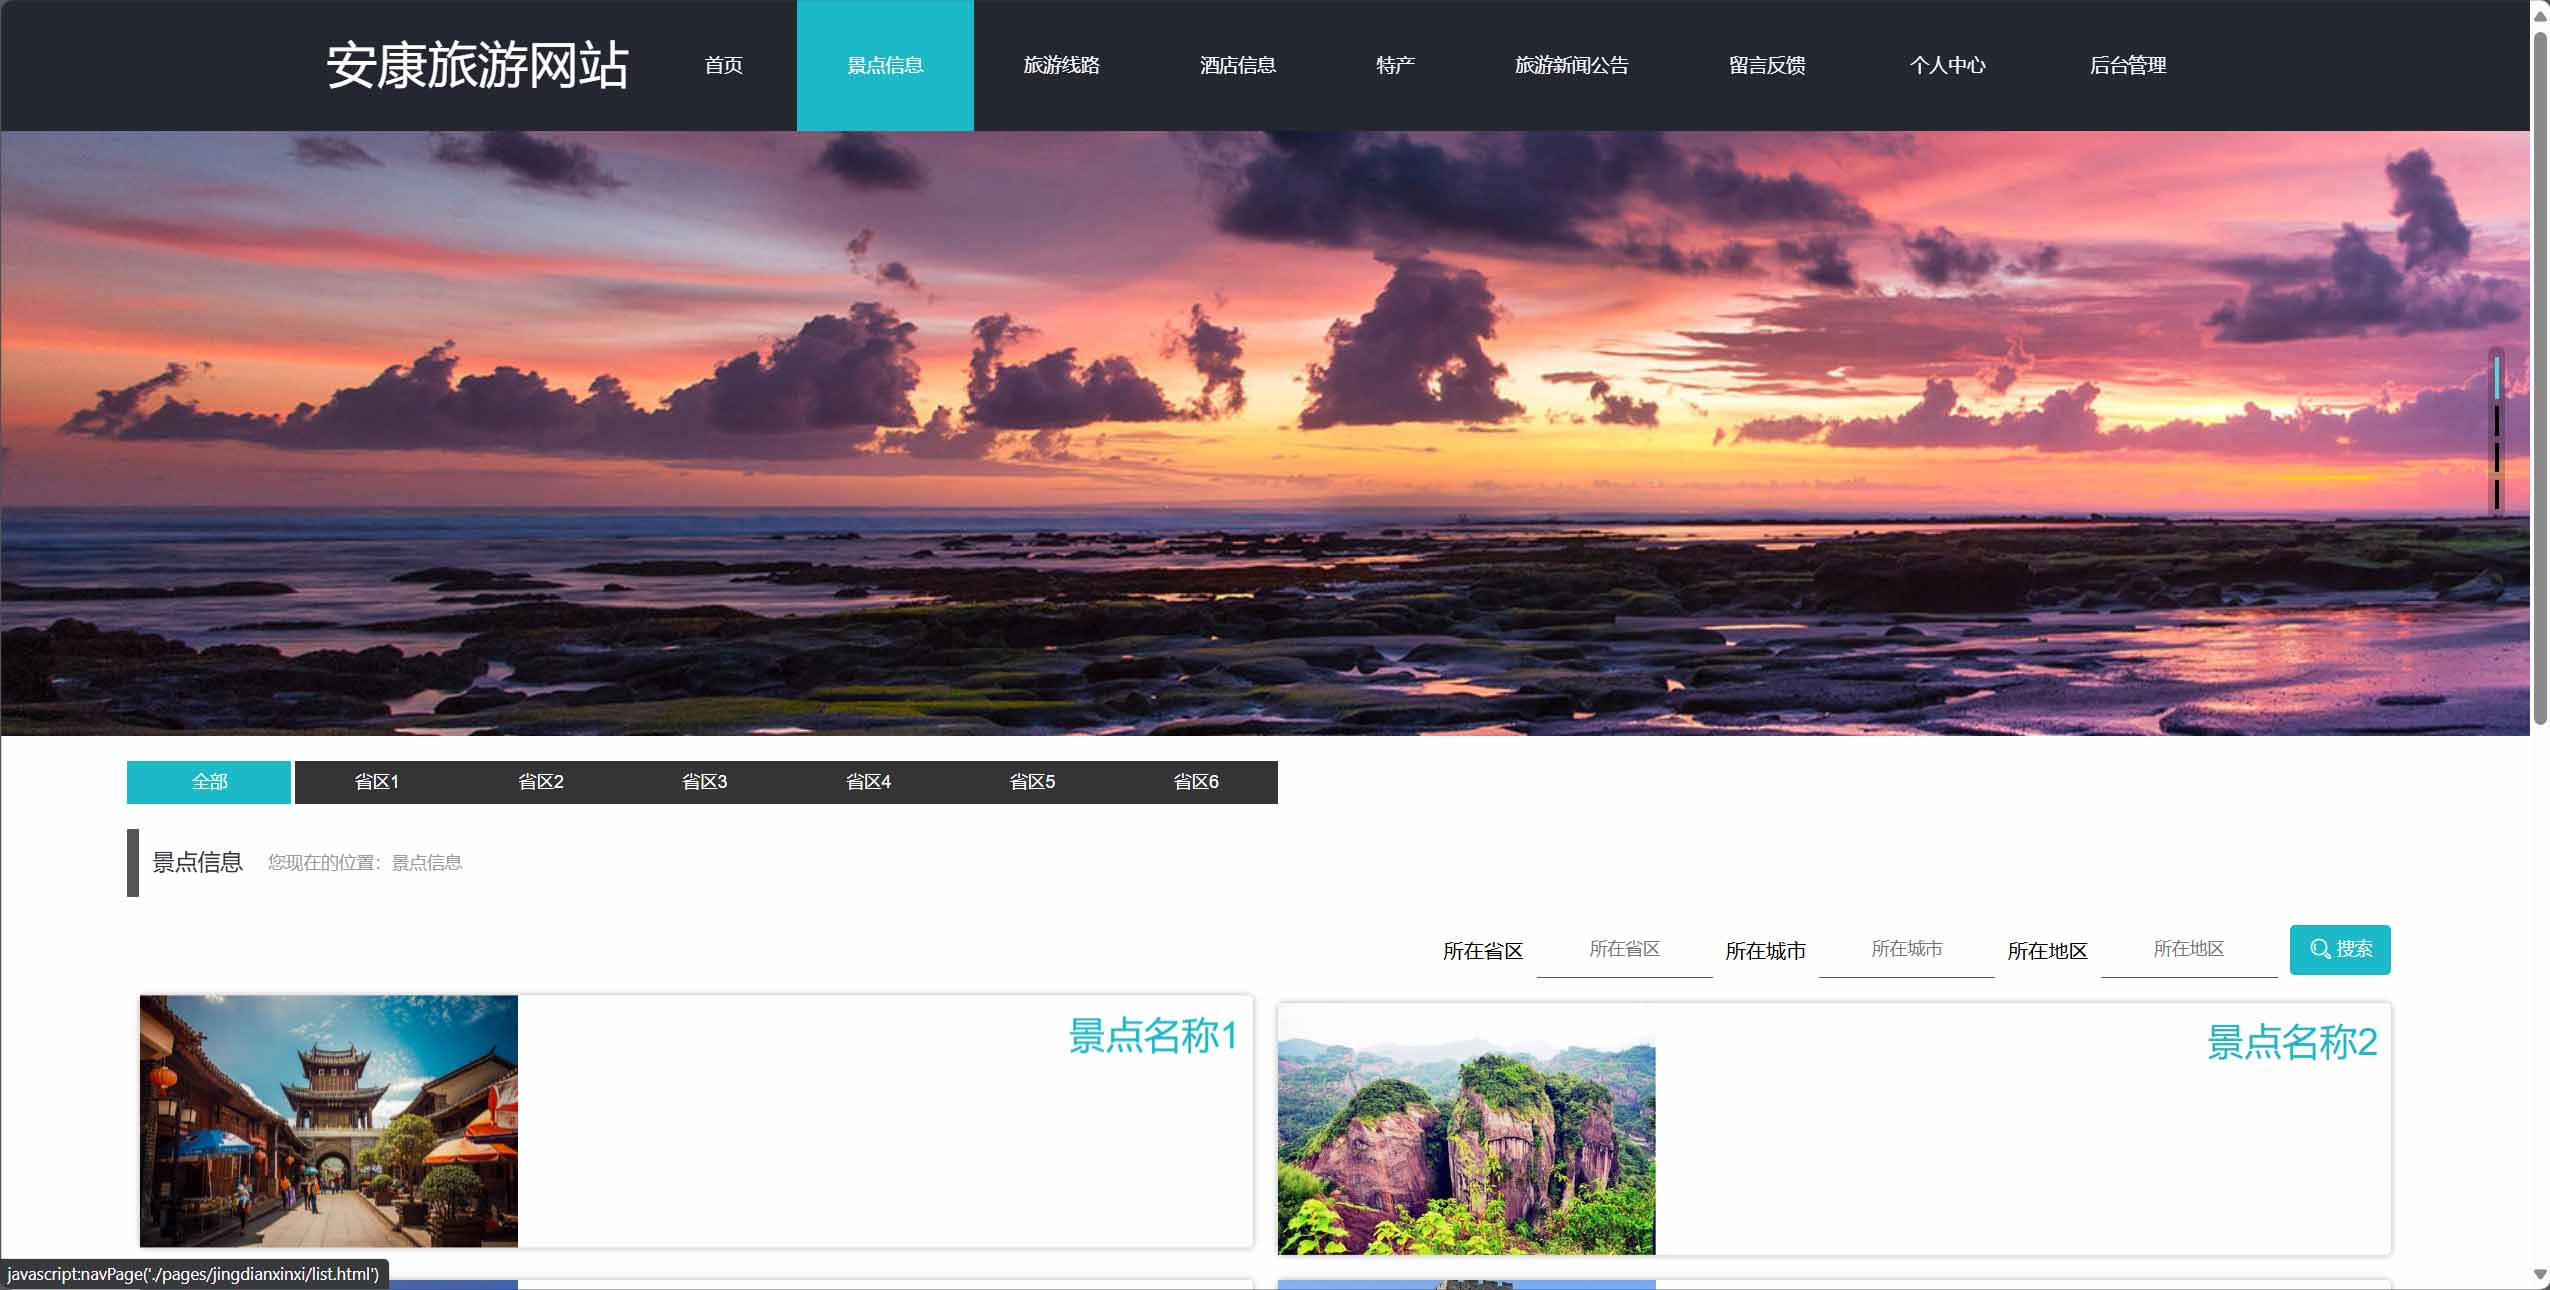The width and height of the screenshot is (2550, 1290).
Task: Filter attractions by 省区1
Action: (x=377, y=782)
